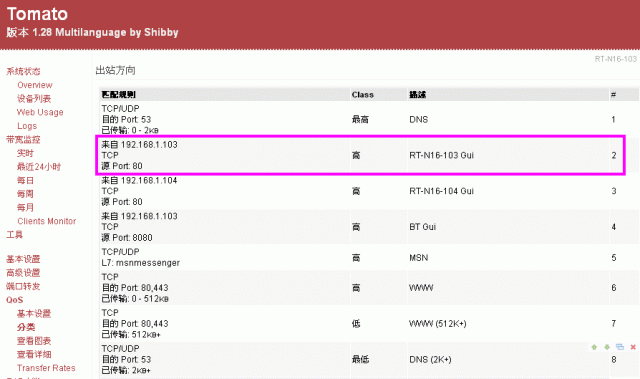This screenshot has width=640, height=379.
Task: Click '已传输: 512KB+' match text
Action: pyautogui.click(x=131, y=335)
